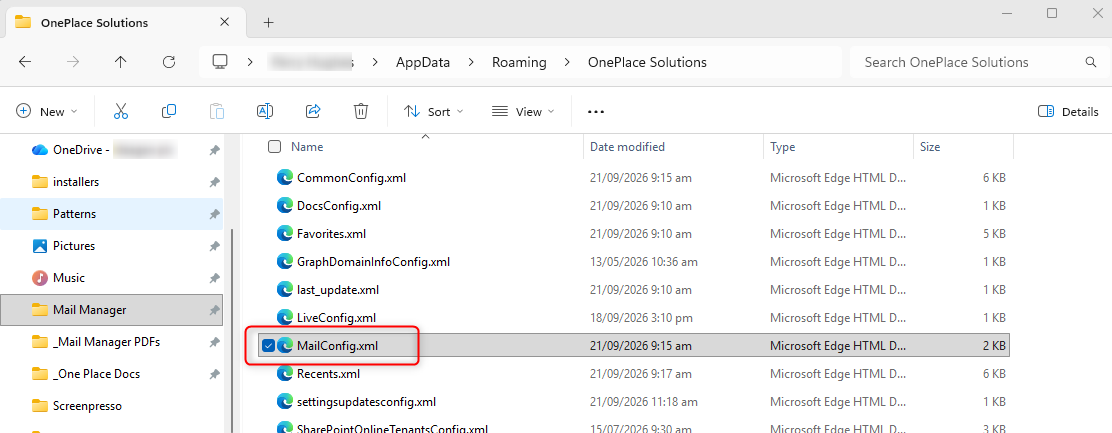Viewport: 1112px width, 433px height.
Task: Expand the chevron before OnePlace Solutions breadcrumb
Action: tap(567, 62)
